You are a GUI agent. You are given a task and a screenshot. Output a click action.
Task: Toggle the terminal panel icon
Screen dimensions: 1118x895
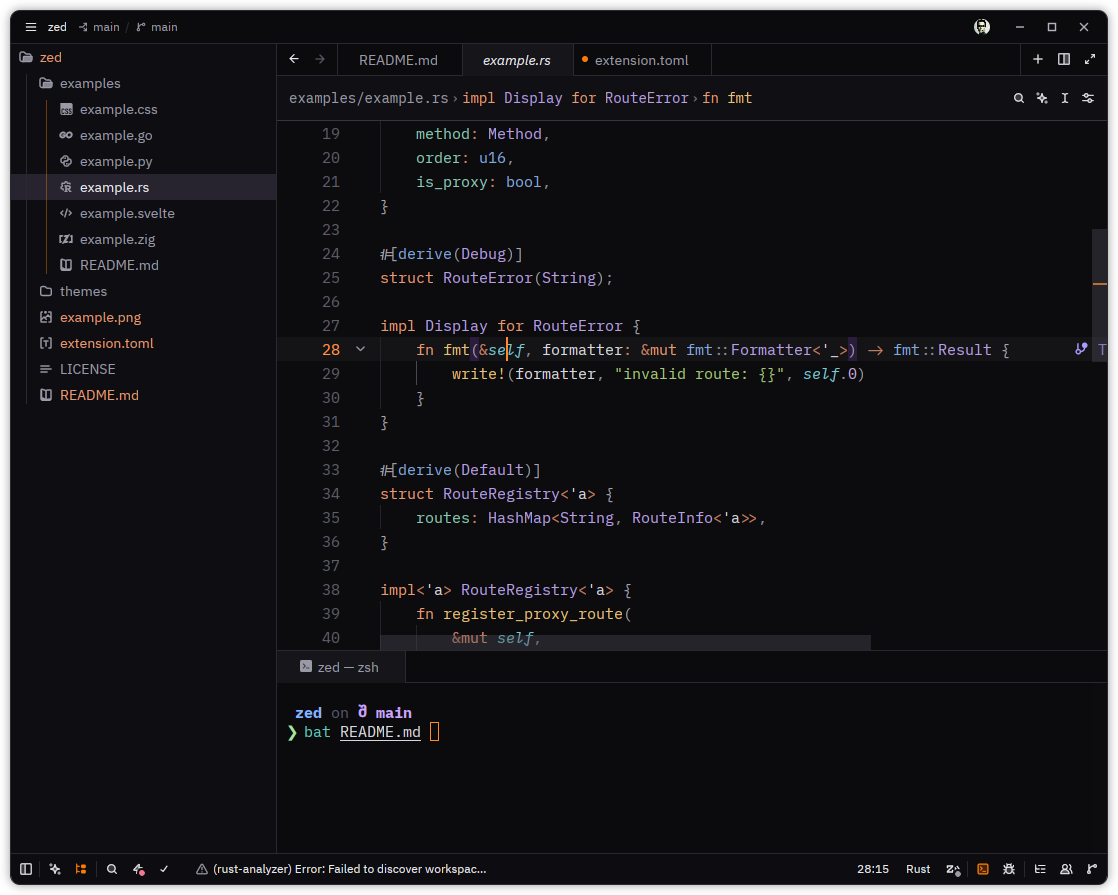point(983,869)
